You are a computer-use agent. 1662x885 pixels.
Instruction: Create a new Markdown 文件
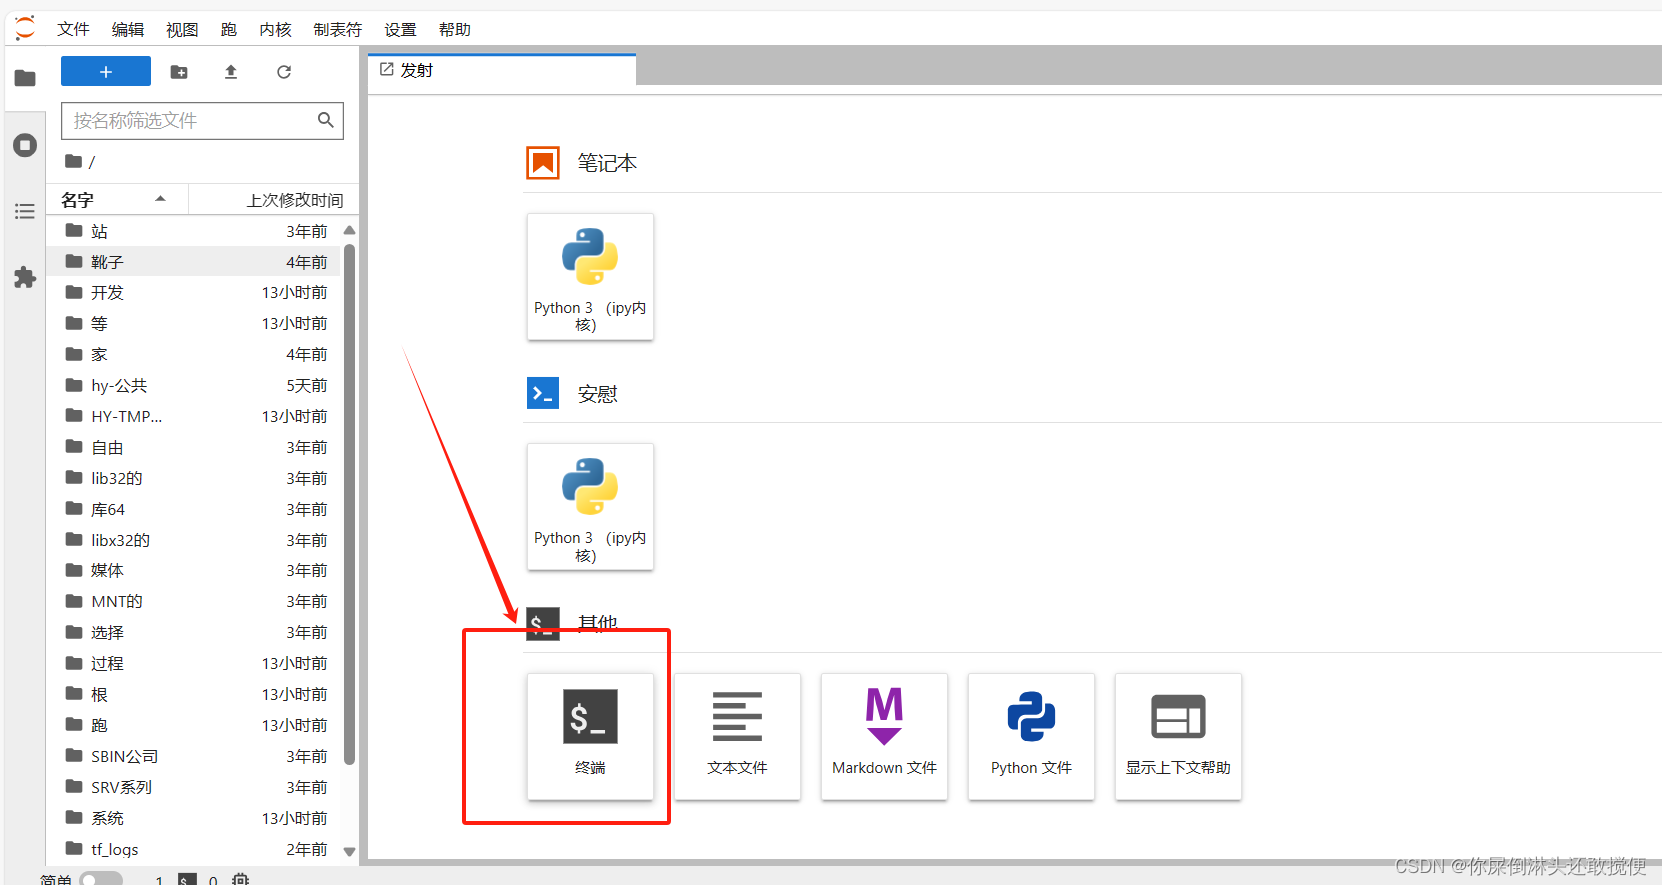(884, 736)
